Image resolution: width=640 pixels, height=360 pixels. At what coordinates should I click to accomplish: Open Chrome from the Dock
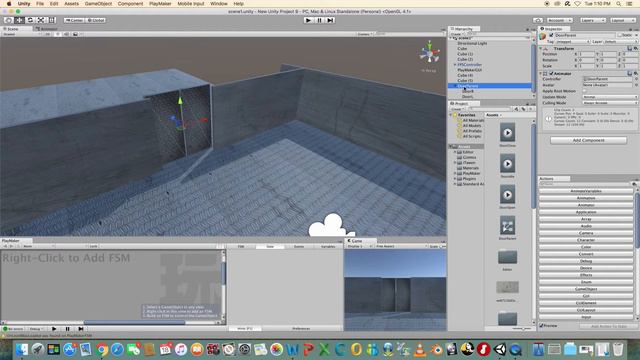(x=102, y=349)
